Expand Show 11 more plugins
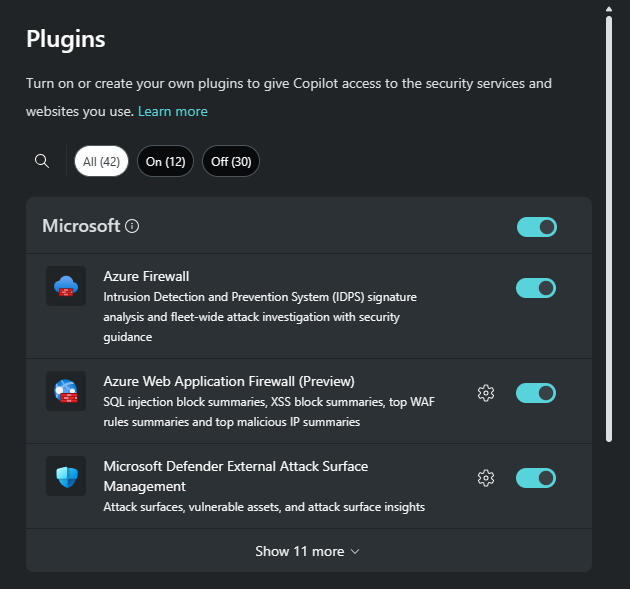This screenshot has height=589, width=630. coord(309,551)
